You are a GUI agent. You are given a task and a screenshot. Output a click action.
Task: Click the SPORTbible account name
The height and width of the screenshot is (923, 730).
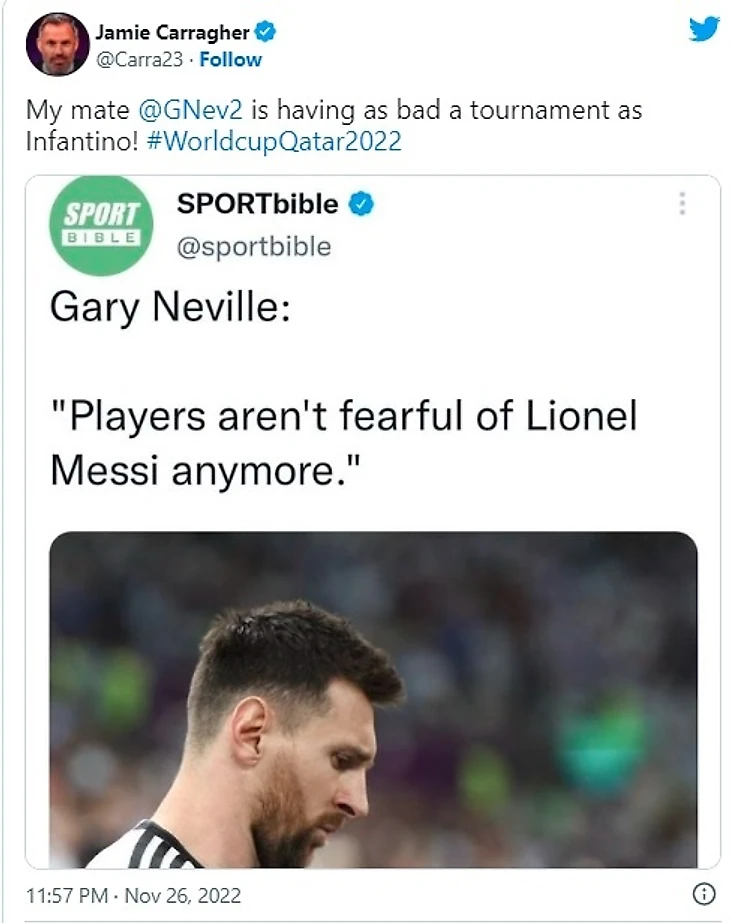[257, 205]
